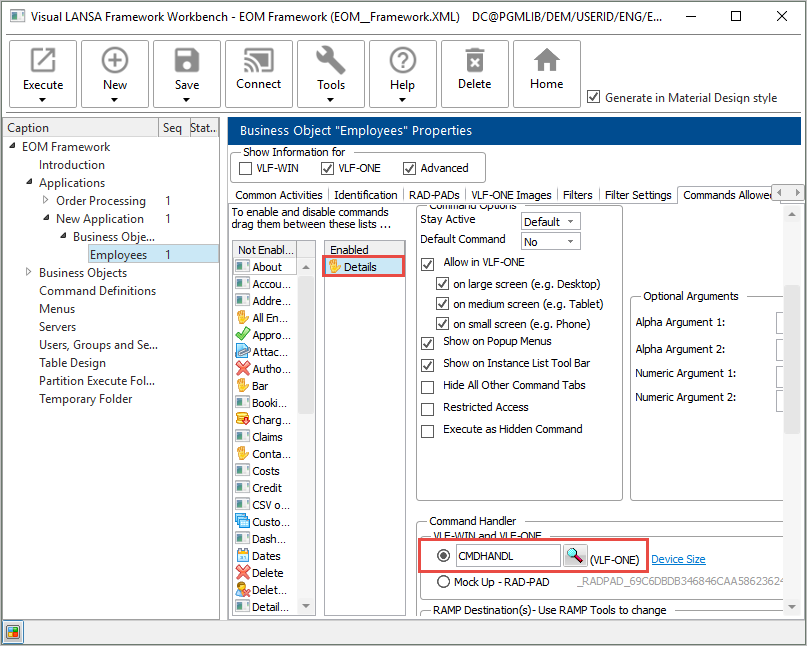Click the Not Enabled list scrollbar thumb

coord(306,344)
